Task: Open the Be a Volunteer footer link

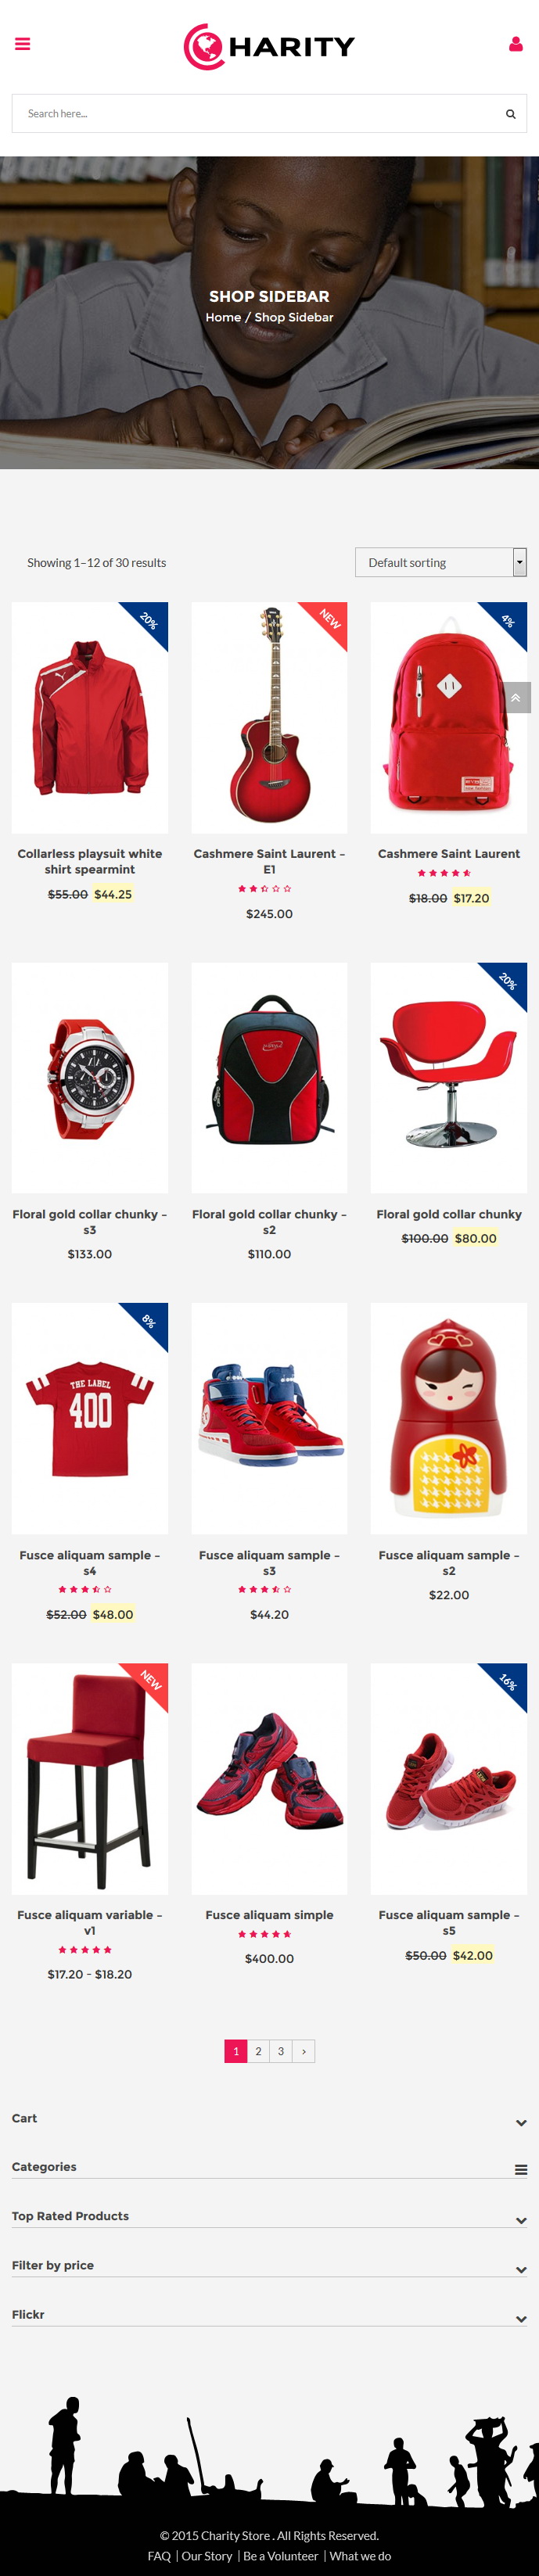Action: pos(281,2555)
